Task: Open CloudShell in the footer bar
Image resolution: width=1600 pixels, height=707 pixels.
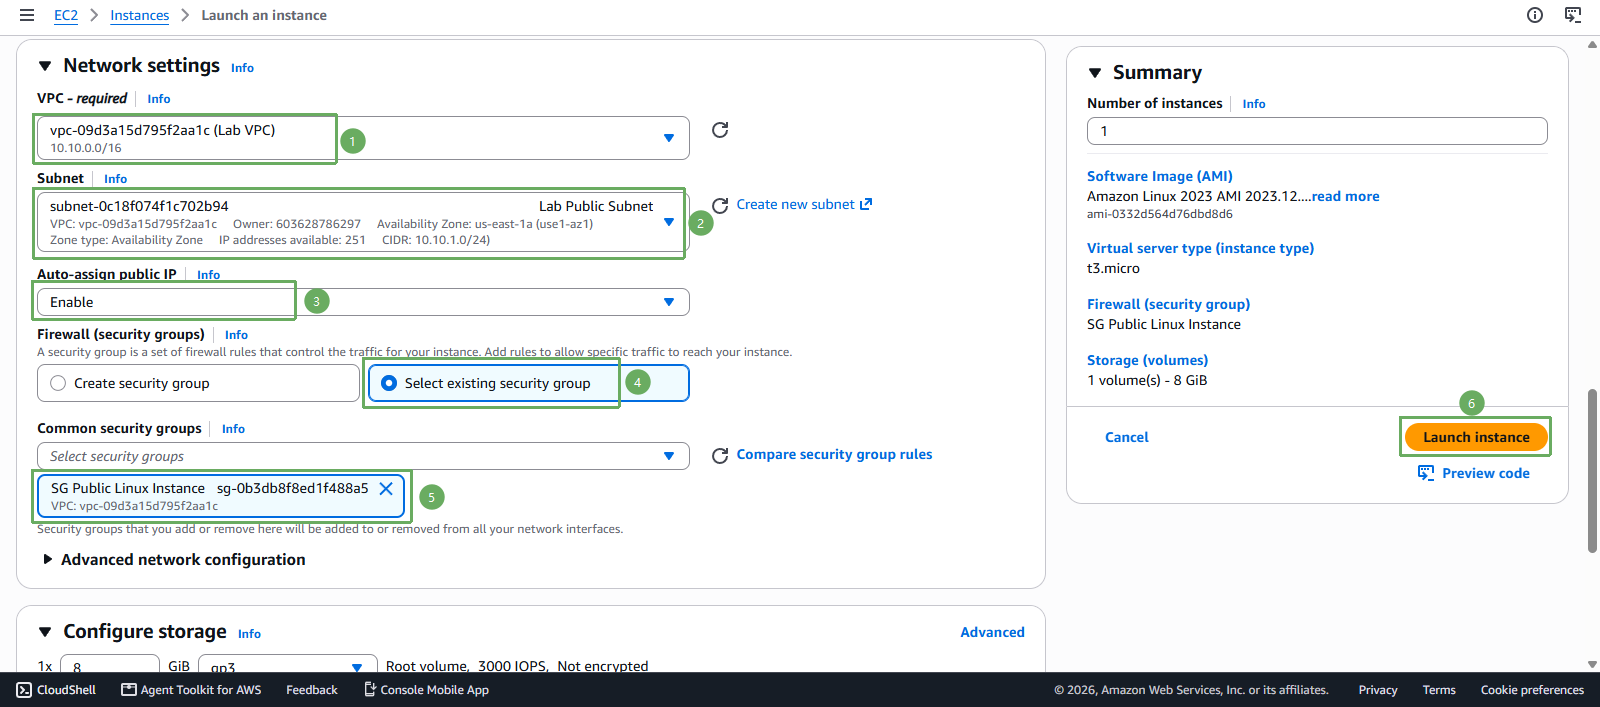Action: (x=57, y=690)
